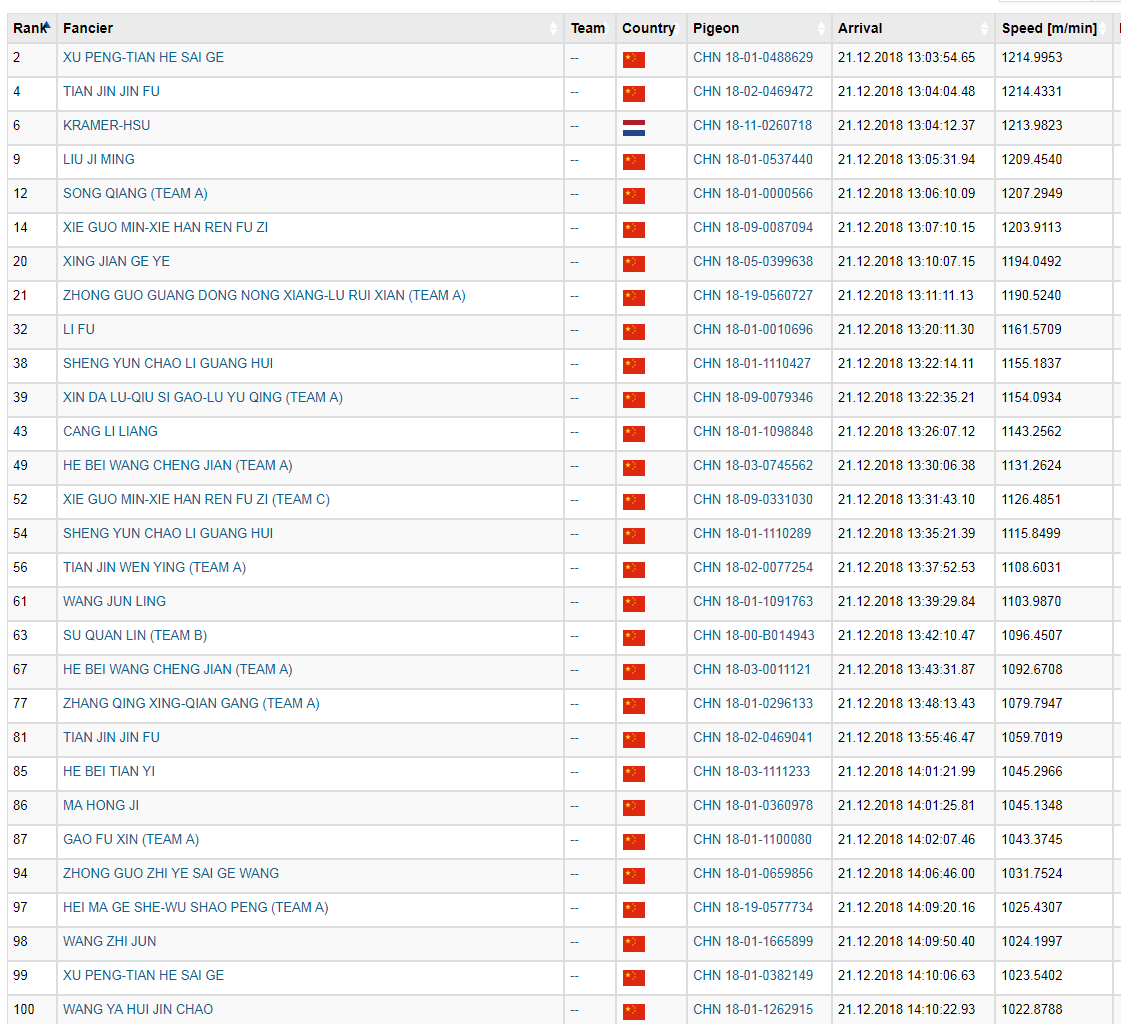This screenshot has height=1024, width=1121.
Task: Open pigeon CHN 18-11-0260718 link
Action: 753,125
